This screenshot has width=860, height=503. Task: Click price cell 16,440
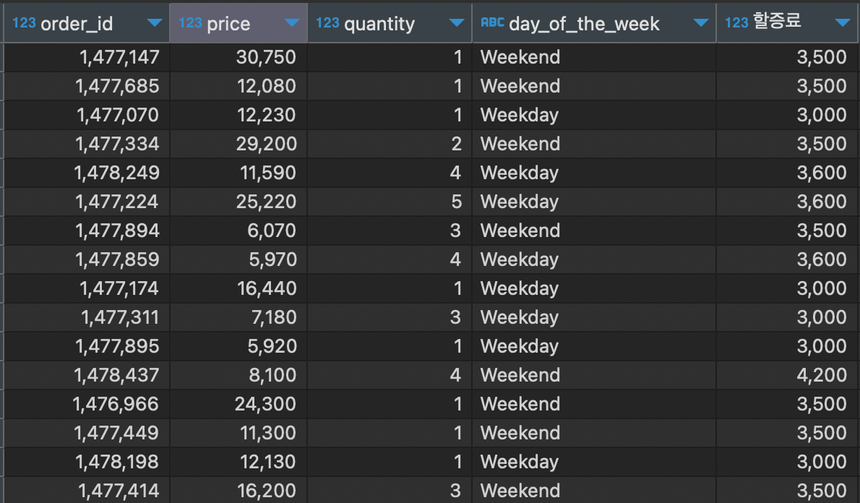239,289
